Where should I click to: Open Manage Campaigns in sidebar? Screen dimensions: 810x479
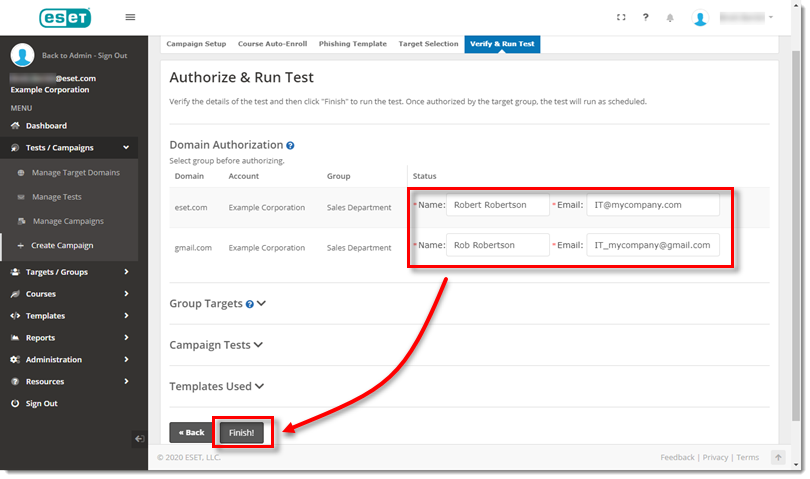[67, 221]
